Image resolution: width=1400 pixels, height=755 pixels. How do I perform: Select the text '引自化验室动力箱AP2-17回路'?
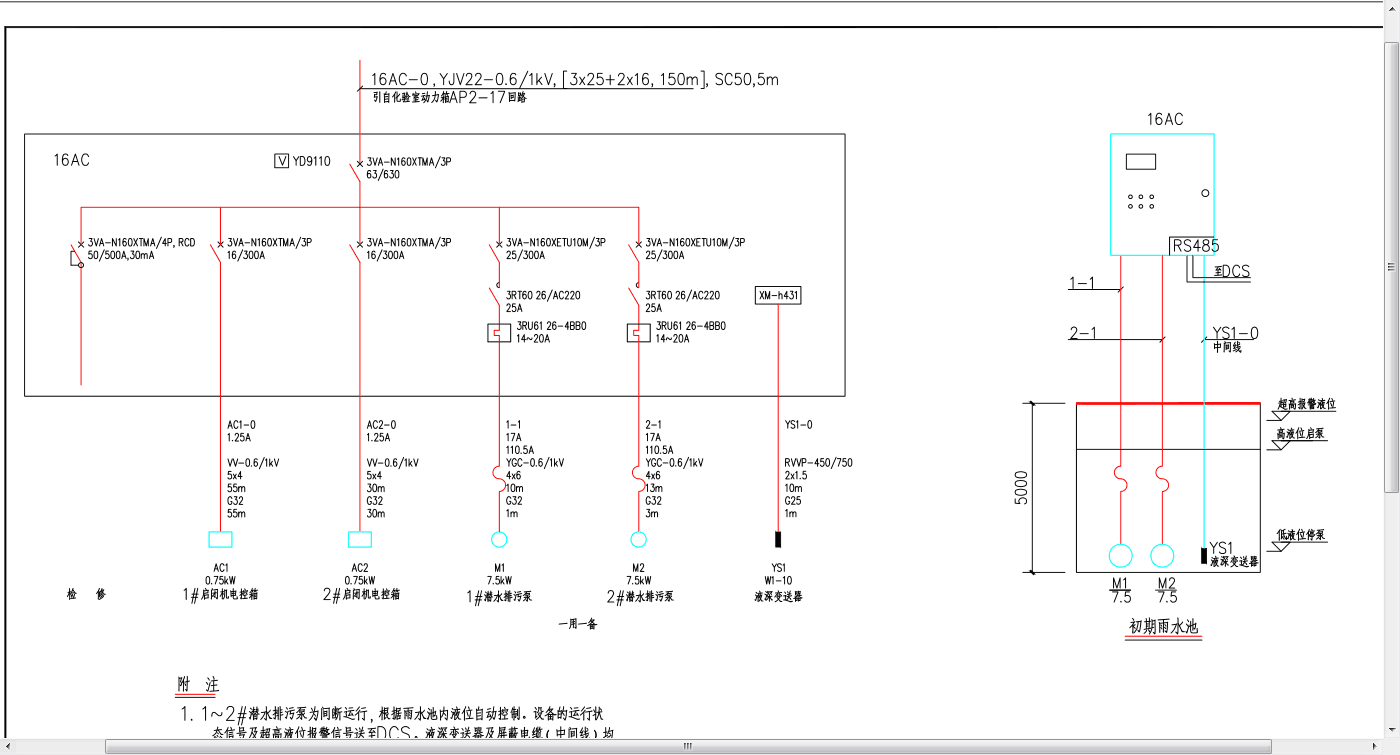[x=449, y=98]
